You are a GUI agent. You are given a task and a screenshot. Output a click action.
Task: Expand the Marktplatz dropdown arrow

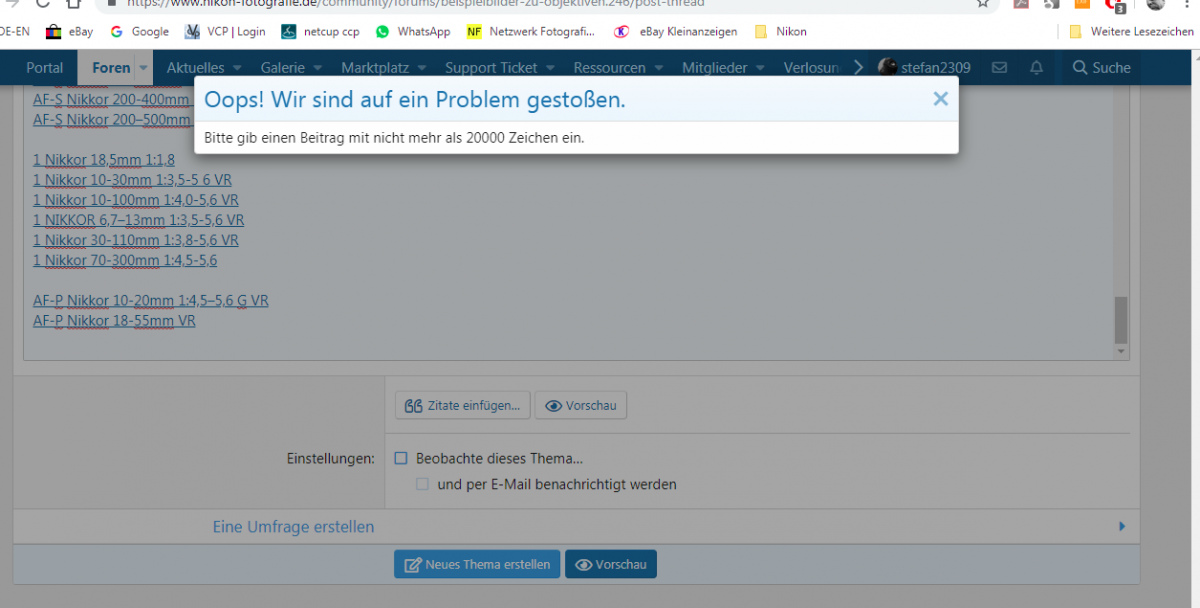(421, 68)
